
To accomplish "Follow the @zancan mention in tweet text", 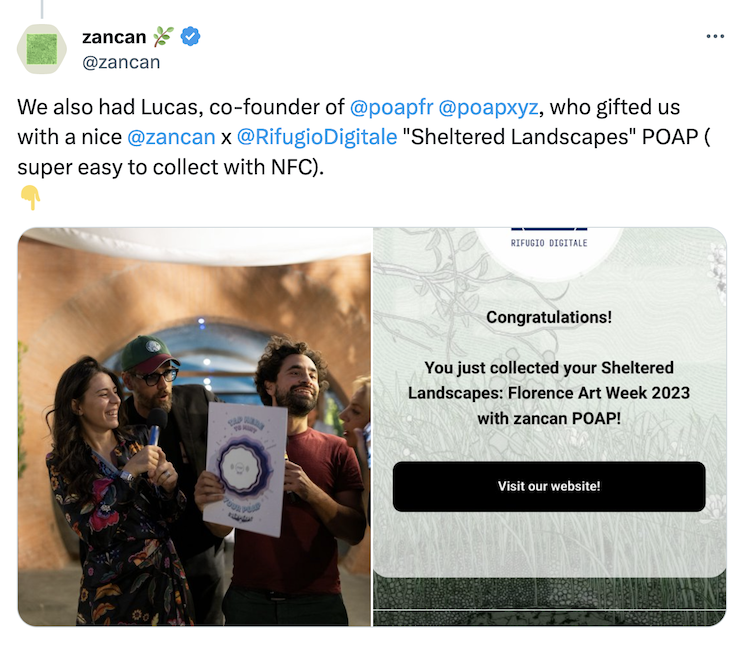I will pos(171,137).
